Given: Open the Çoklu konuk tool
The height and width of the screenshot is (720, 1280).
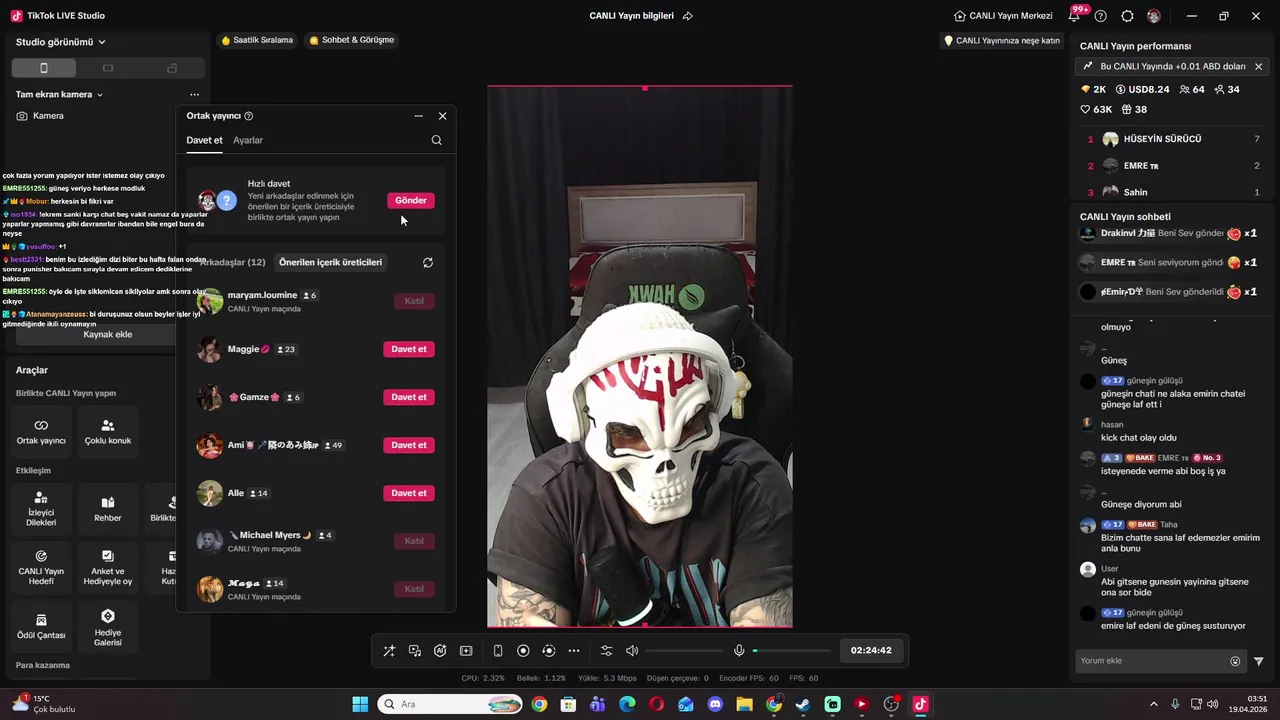Looking at the screenshot, I should (108, 431).
